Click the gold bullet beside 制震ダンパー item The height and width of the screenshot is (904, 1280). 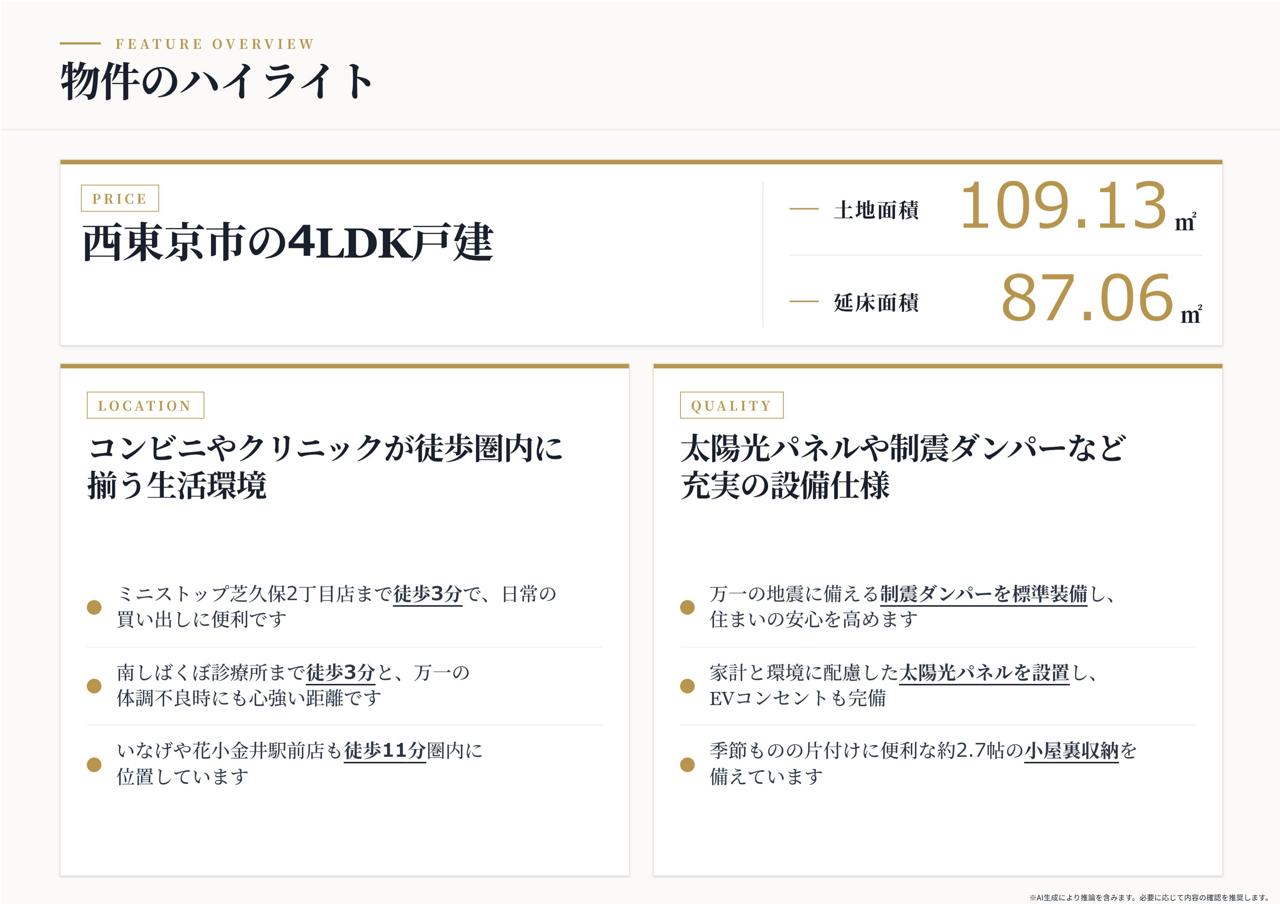point(687,607)
